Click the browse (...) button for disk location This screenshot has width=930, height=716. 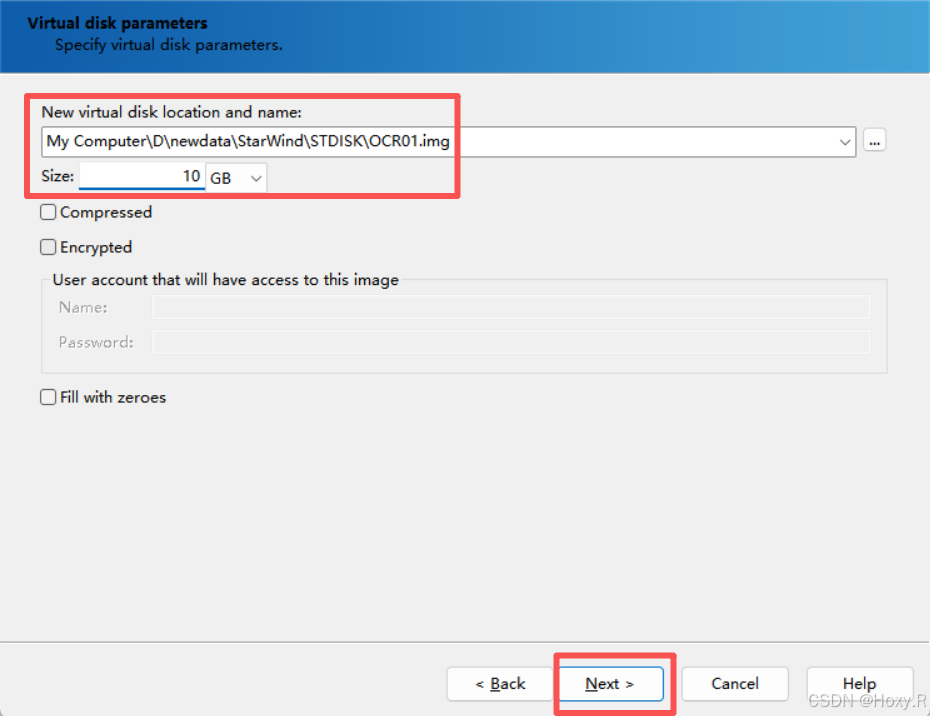coord(874,141)
